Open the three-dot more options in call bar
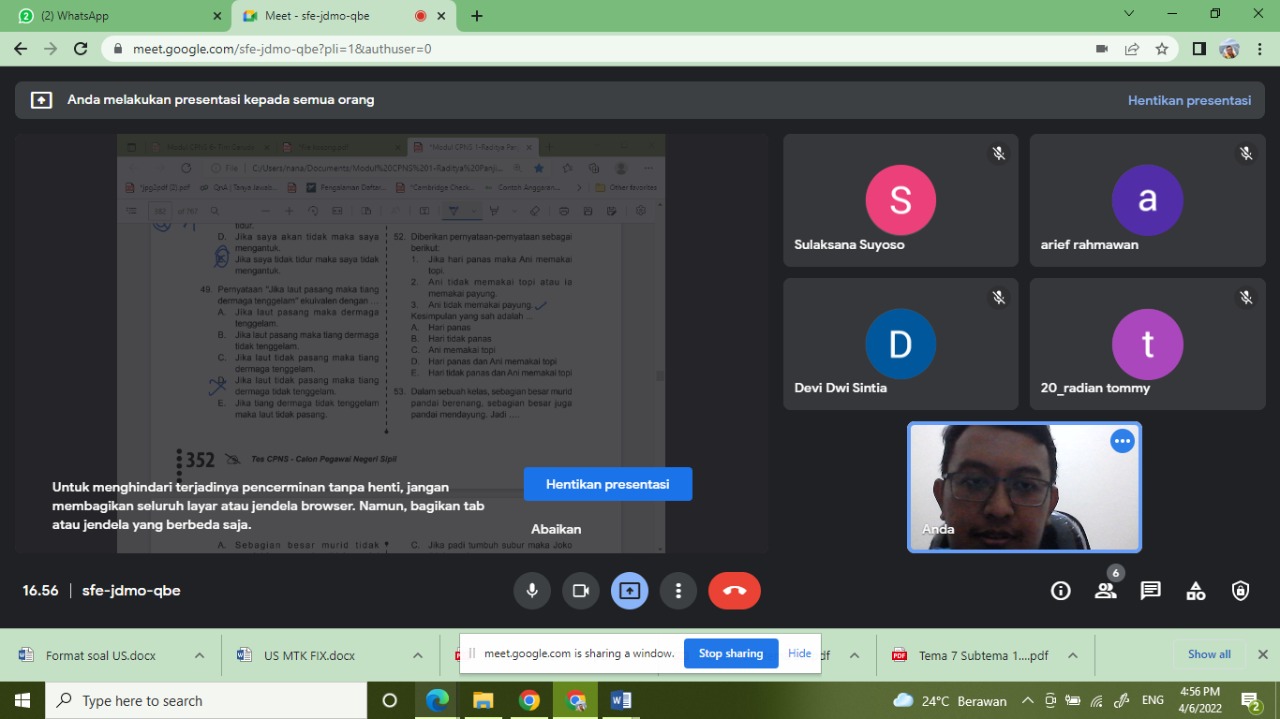Image resolution: width=1280 pixels, height=719 pixels. tap(678, 591)
